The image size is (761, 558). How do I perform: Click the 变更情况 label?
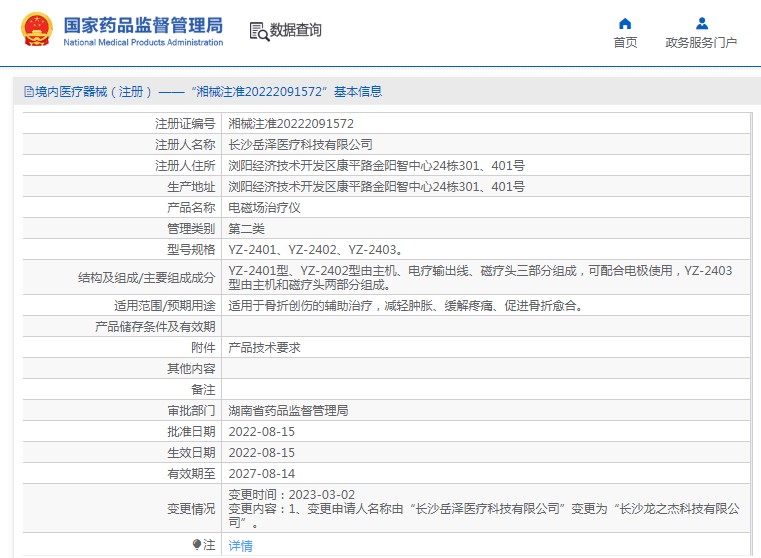point(191,509)
